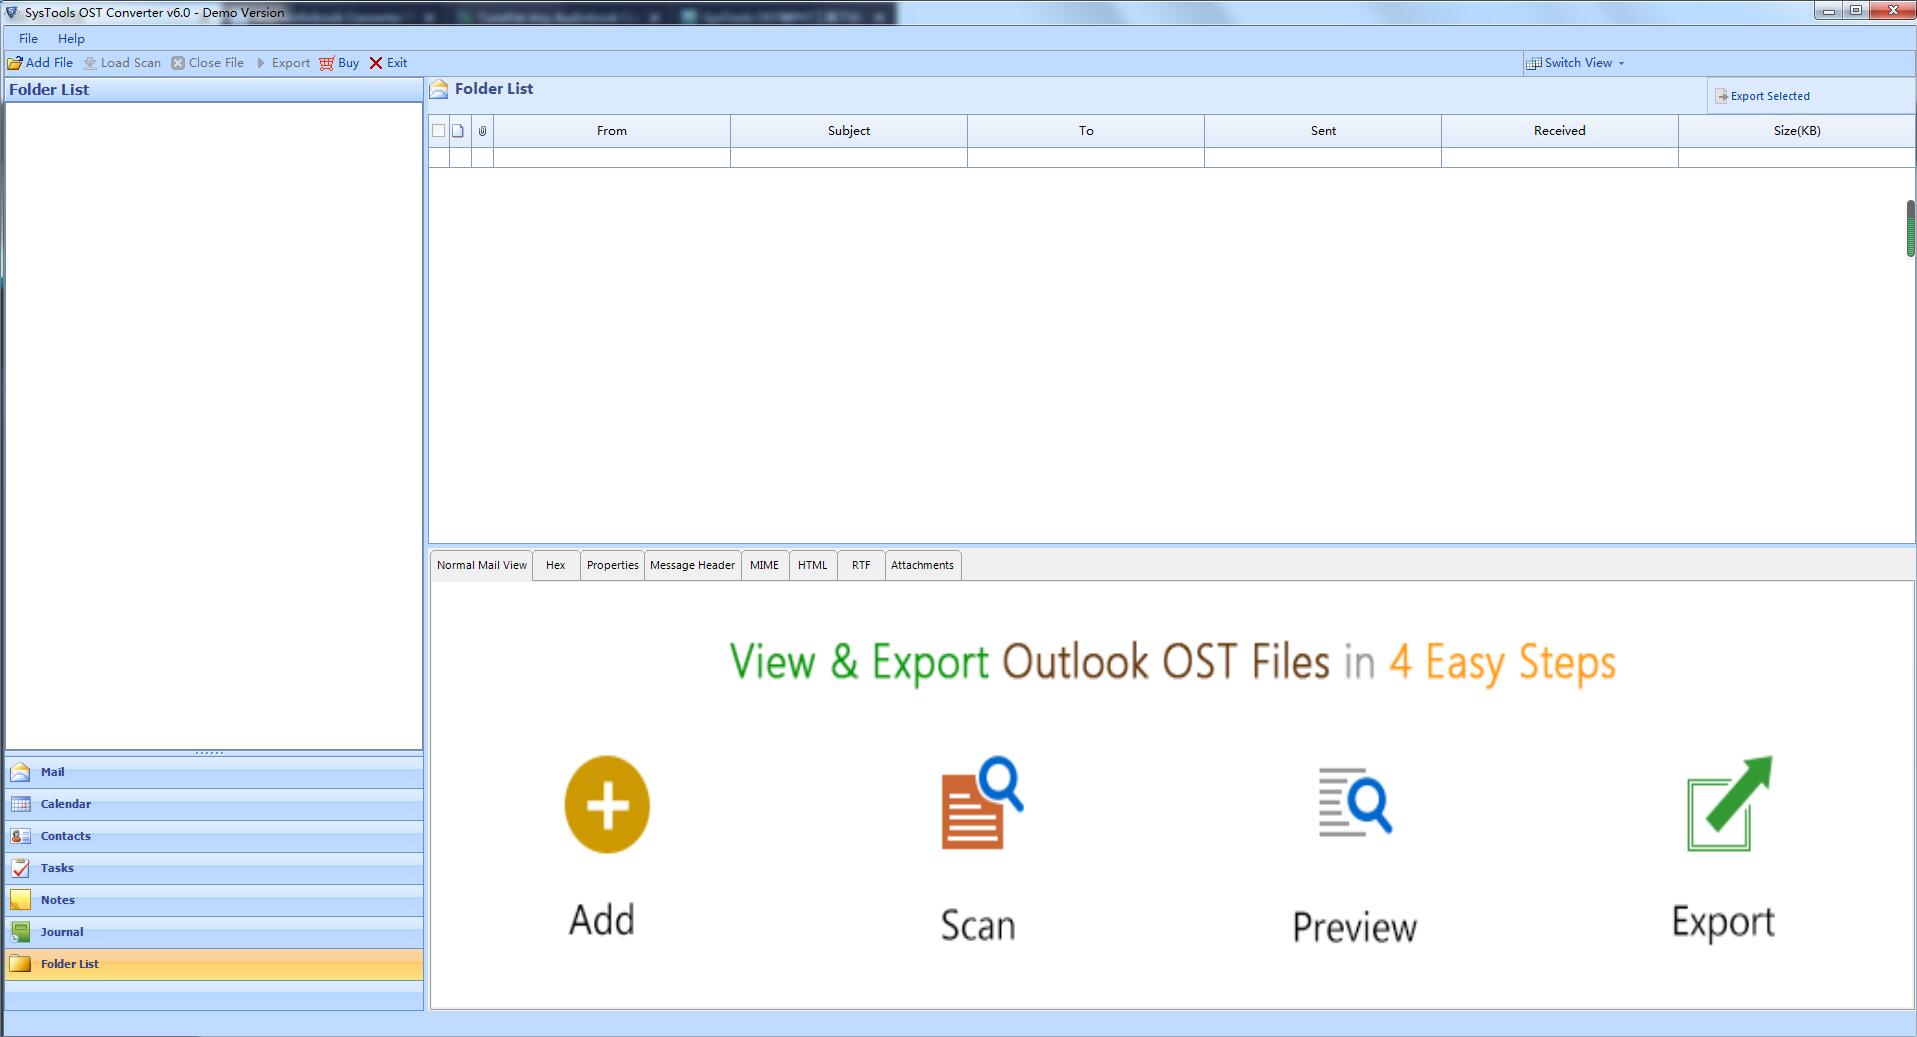Sort by the Subject column header
Viewport: 1917px width, 1037px height.
pyautogui.click(x=849, y=131)
